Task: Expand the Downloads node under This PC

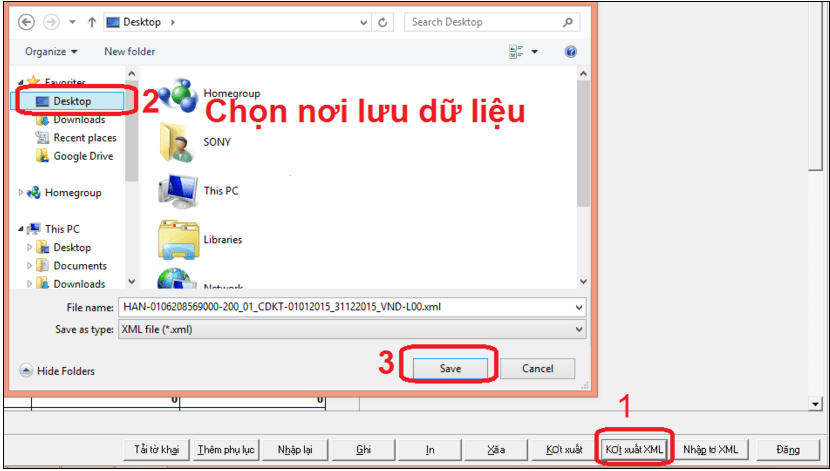Action: click(x=30, y=284)
